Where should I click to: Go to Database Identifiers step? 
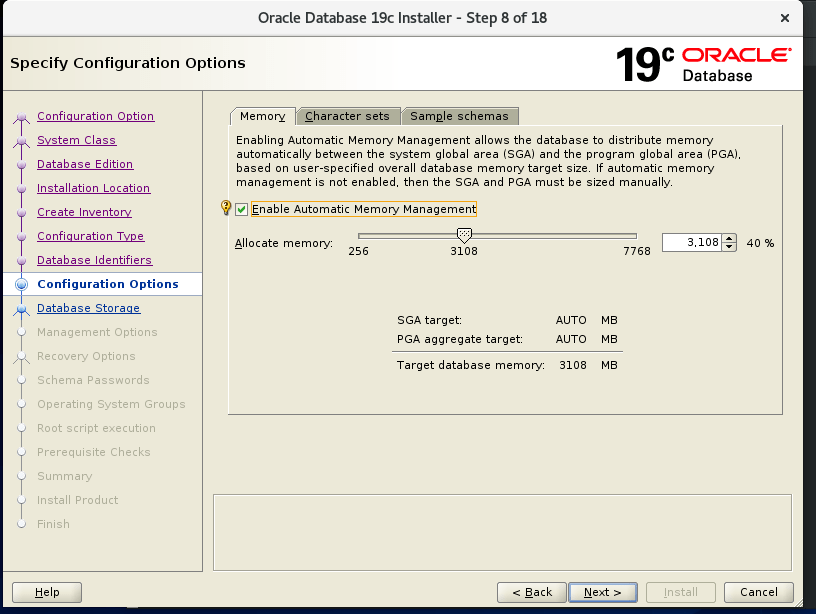pyautogui.click(x=95, y=260)
